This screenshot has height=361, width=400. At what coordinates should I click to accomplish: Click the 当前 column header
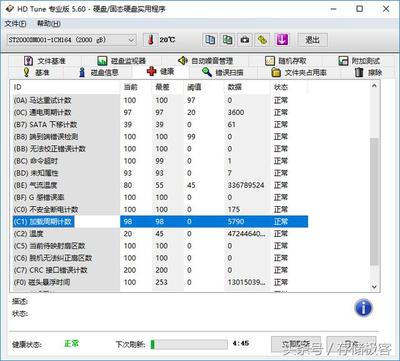[x=136, y=87]
